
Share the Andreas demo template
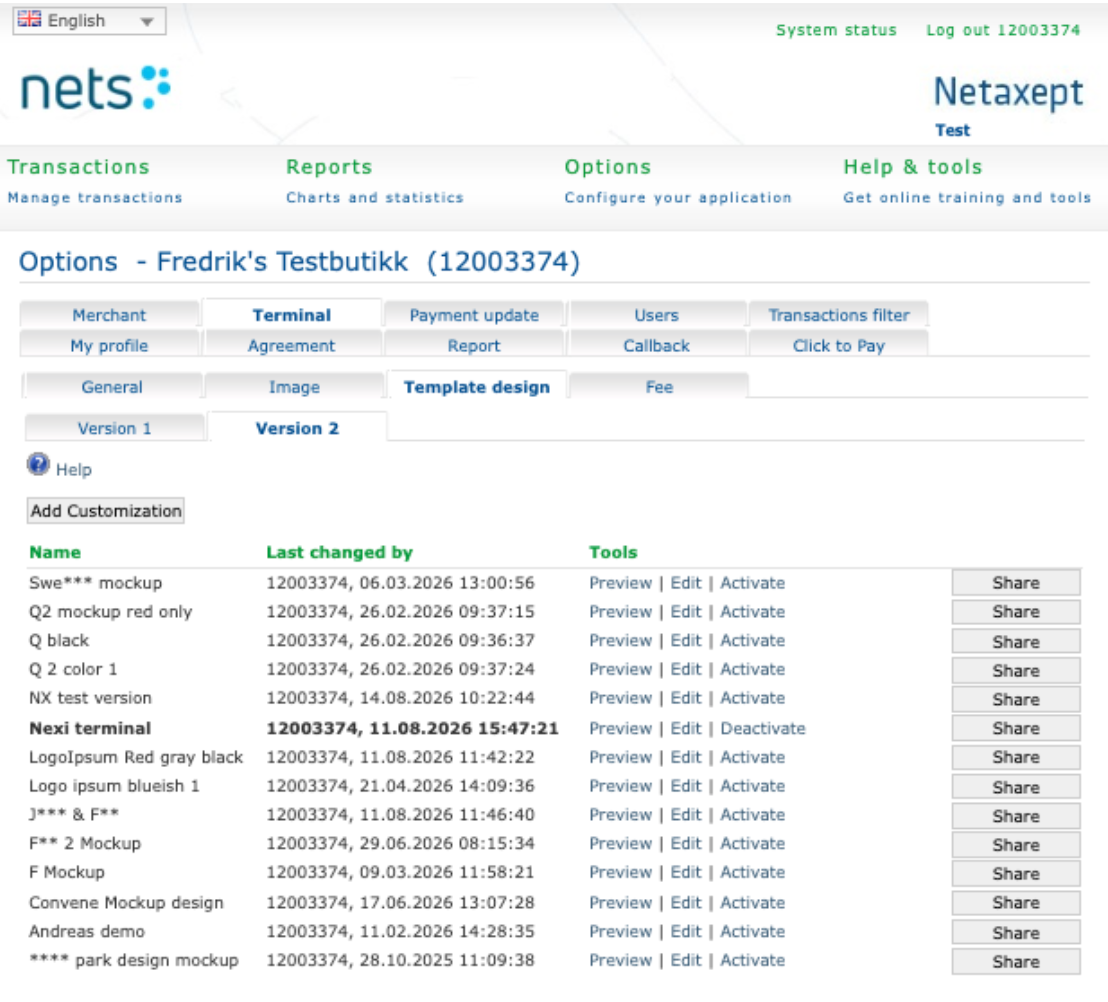tap(1015, 933)
